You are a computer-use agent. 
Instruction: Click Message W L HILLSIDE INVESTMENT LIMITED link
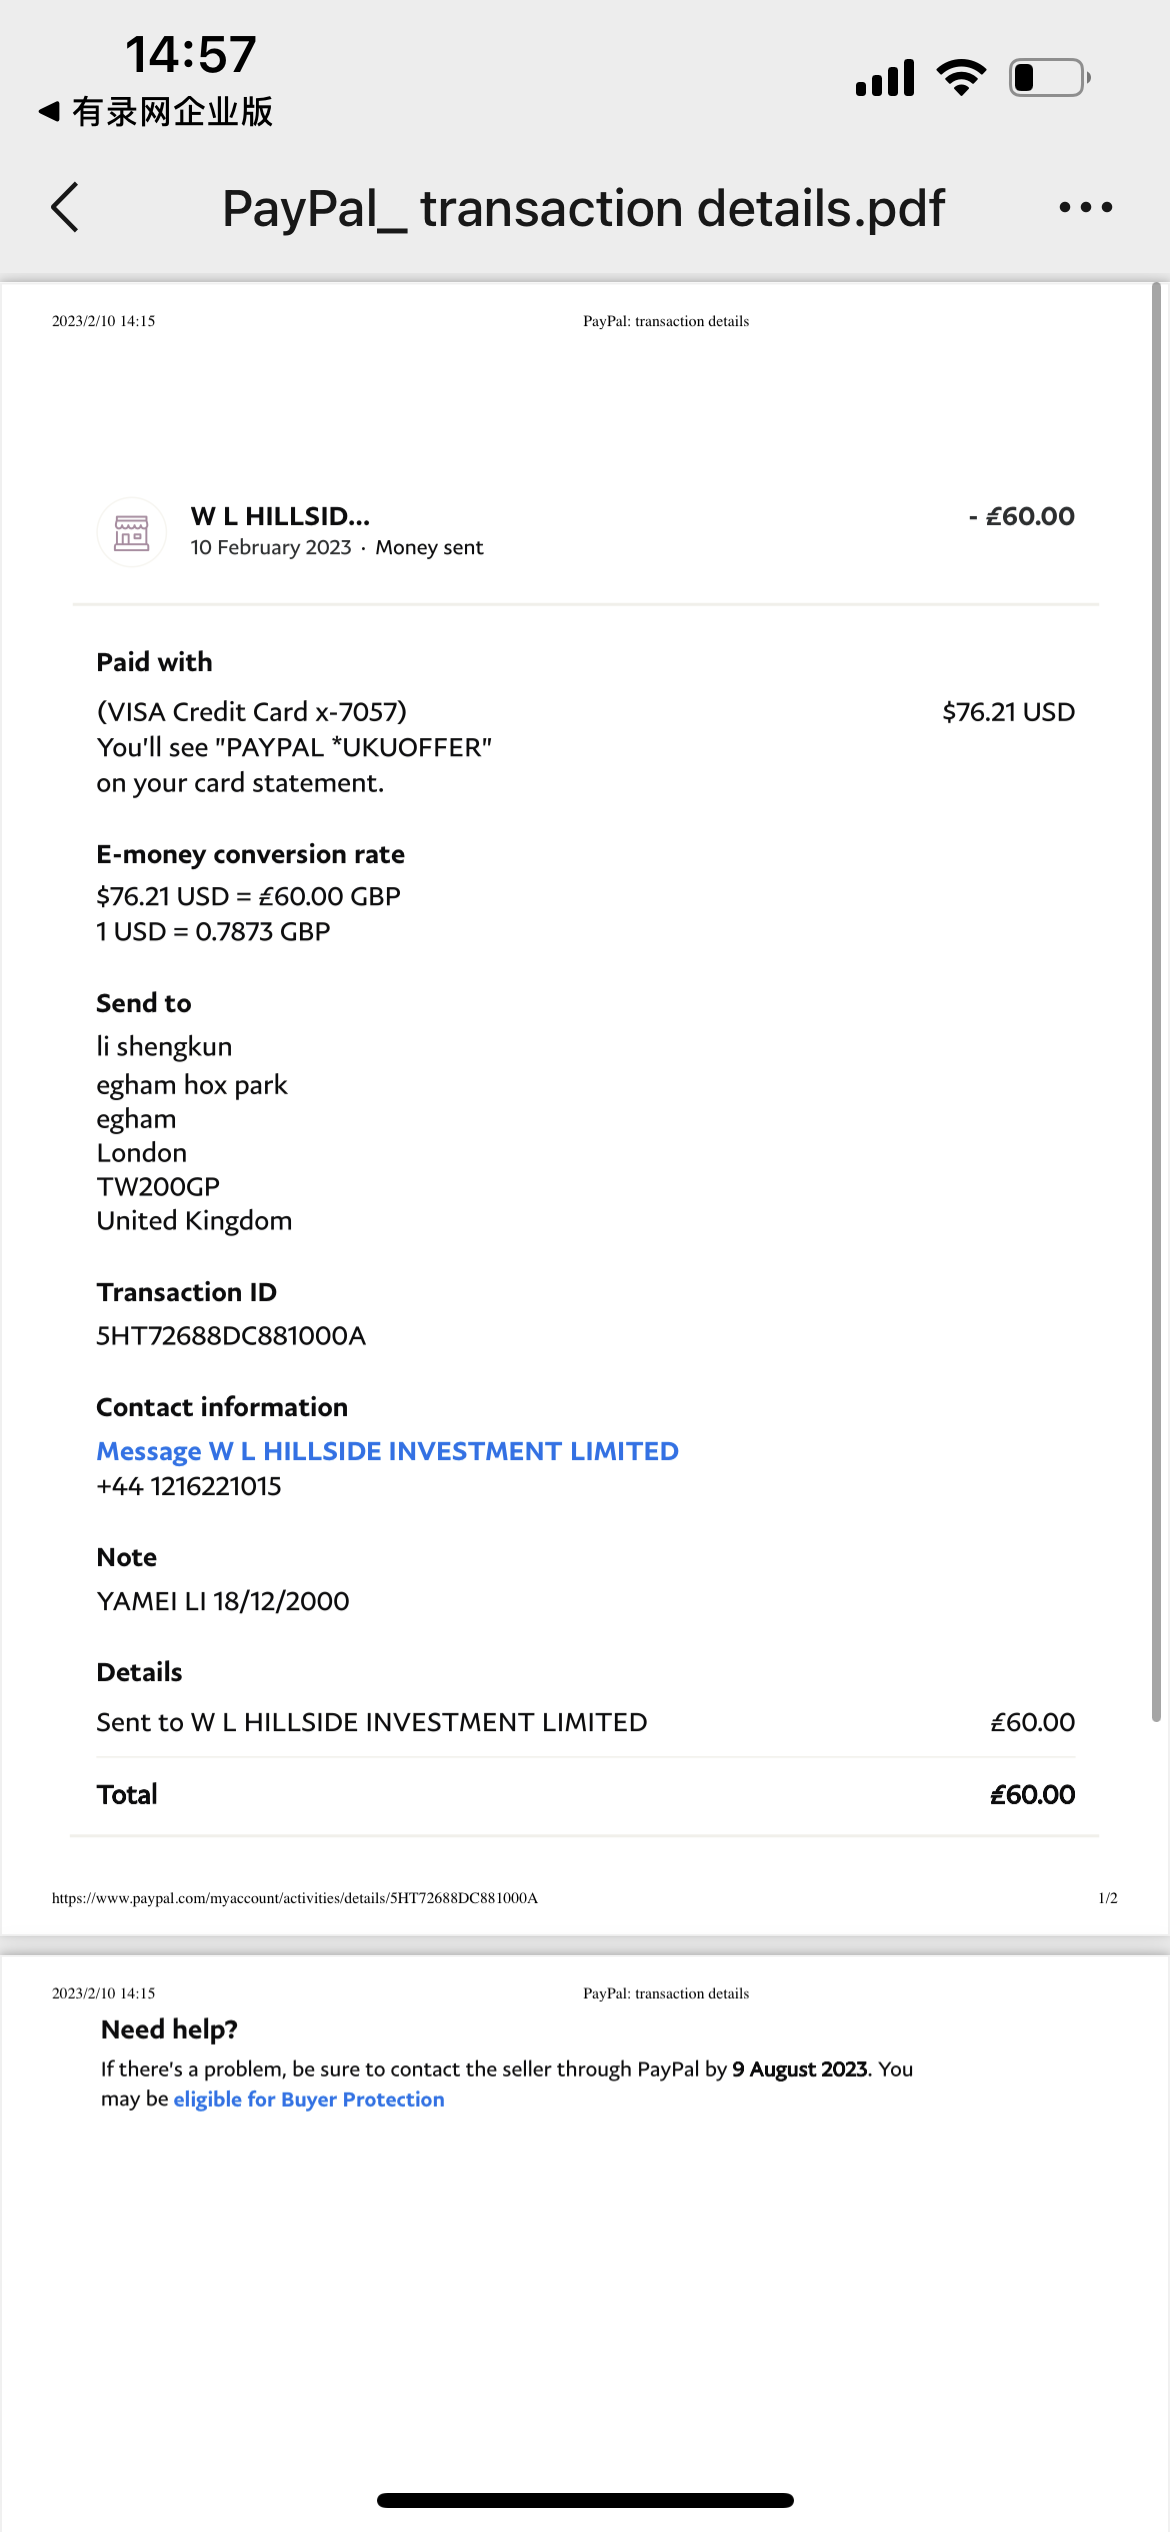(x=387, y=1451)
